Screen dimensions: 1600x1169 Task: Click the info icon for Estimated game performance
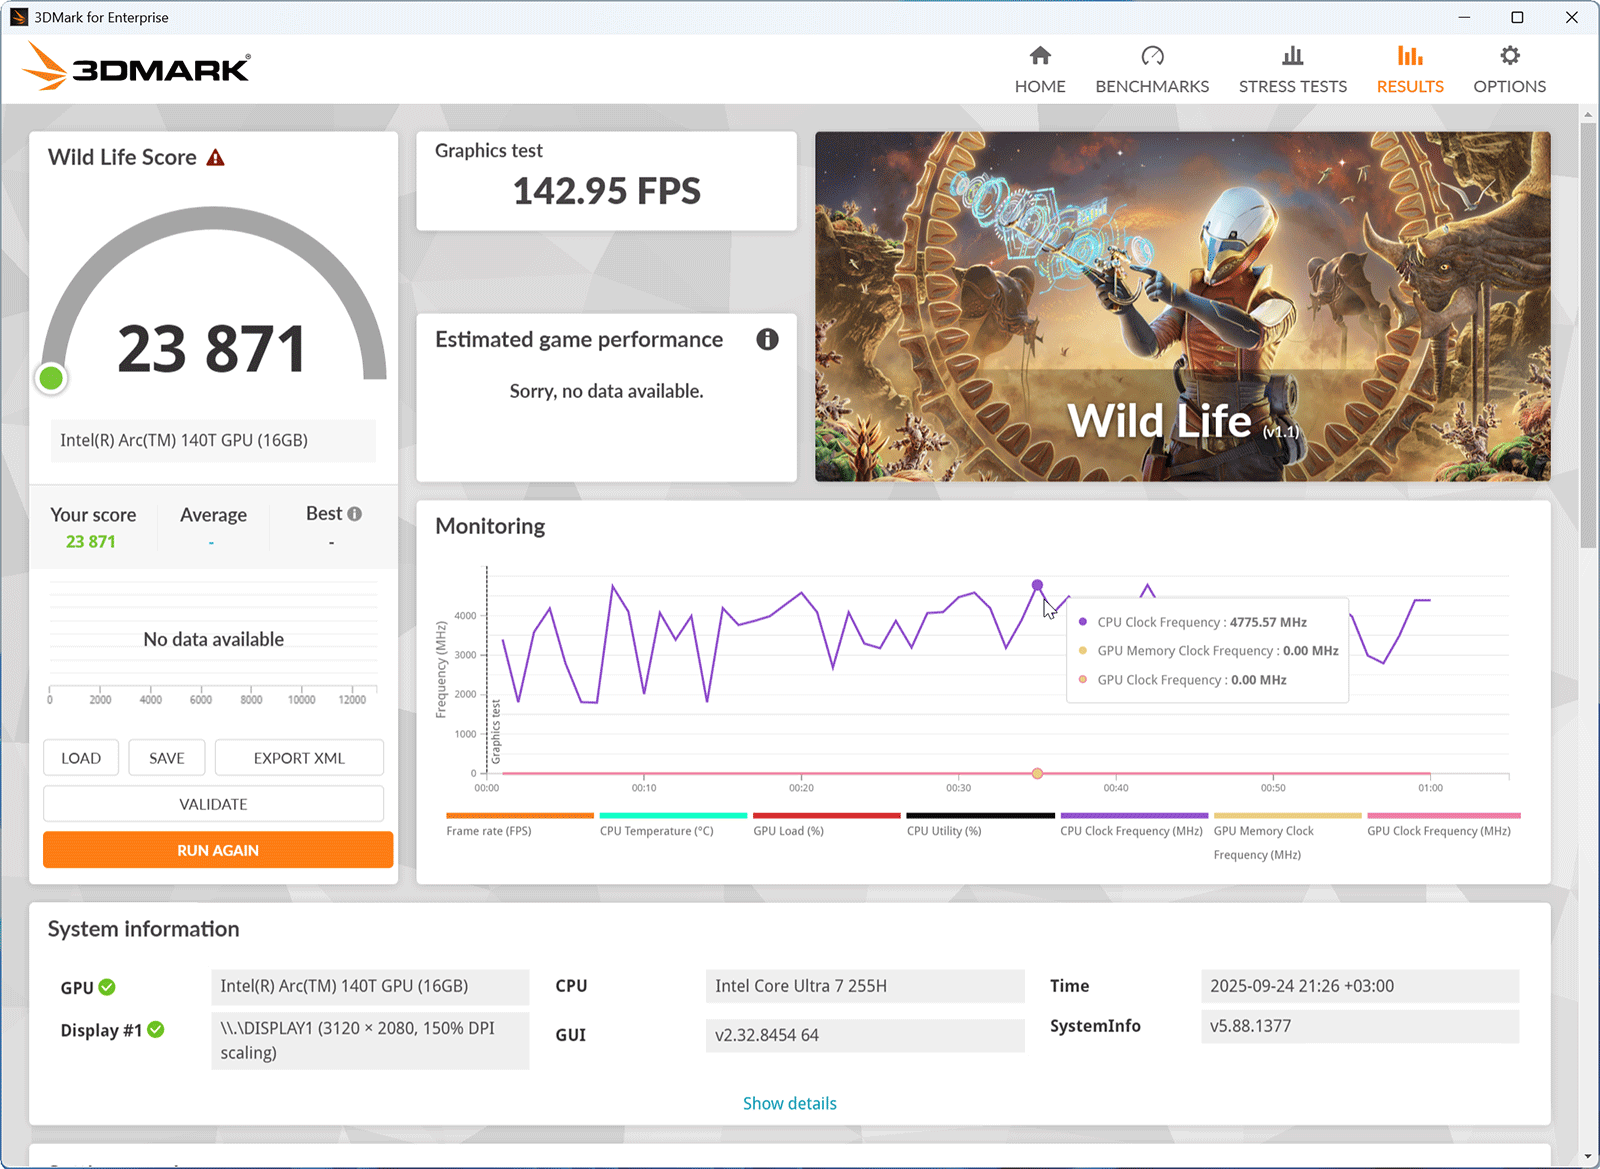point(767,339)
